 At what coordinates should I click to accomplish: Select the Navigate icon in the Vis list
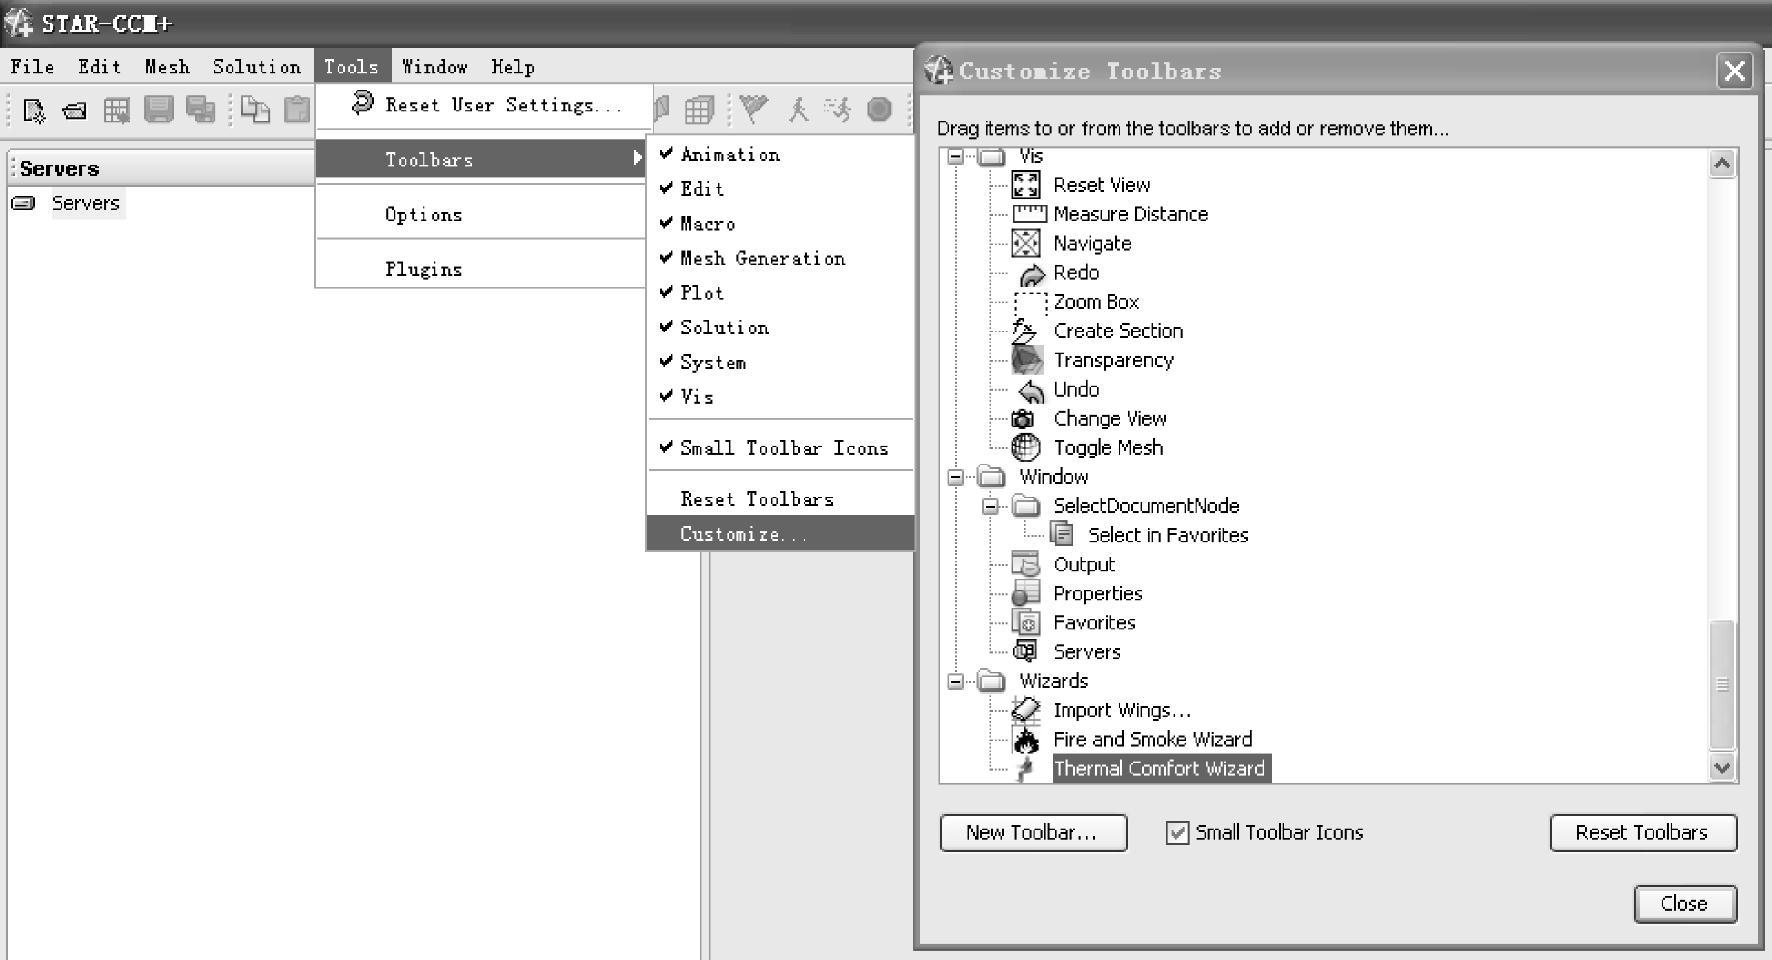(1026, 243)
